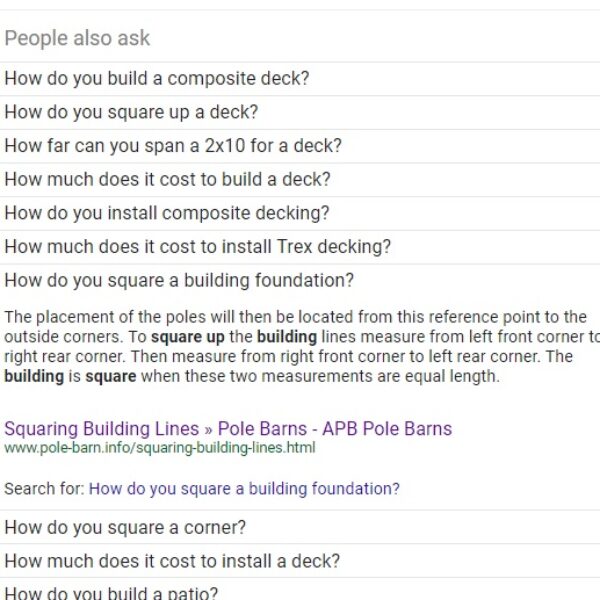Expand 'How do you square a corner?'
The width and height of the screenshot is (600, 600).
(124, 527)
